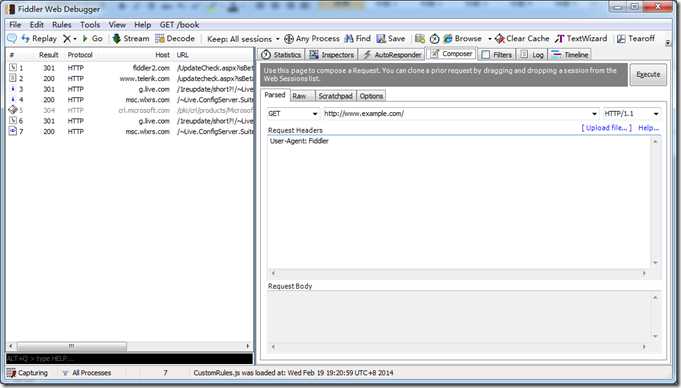Open the Browse dropdown arrow
681x388 pixels.
click(x=489, y=39)
